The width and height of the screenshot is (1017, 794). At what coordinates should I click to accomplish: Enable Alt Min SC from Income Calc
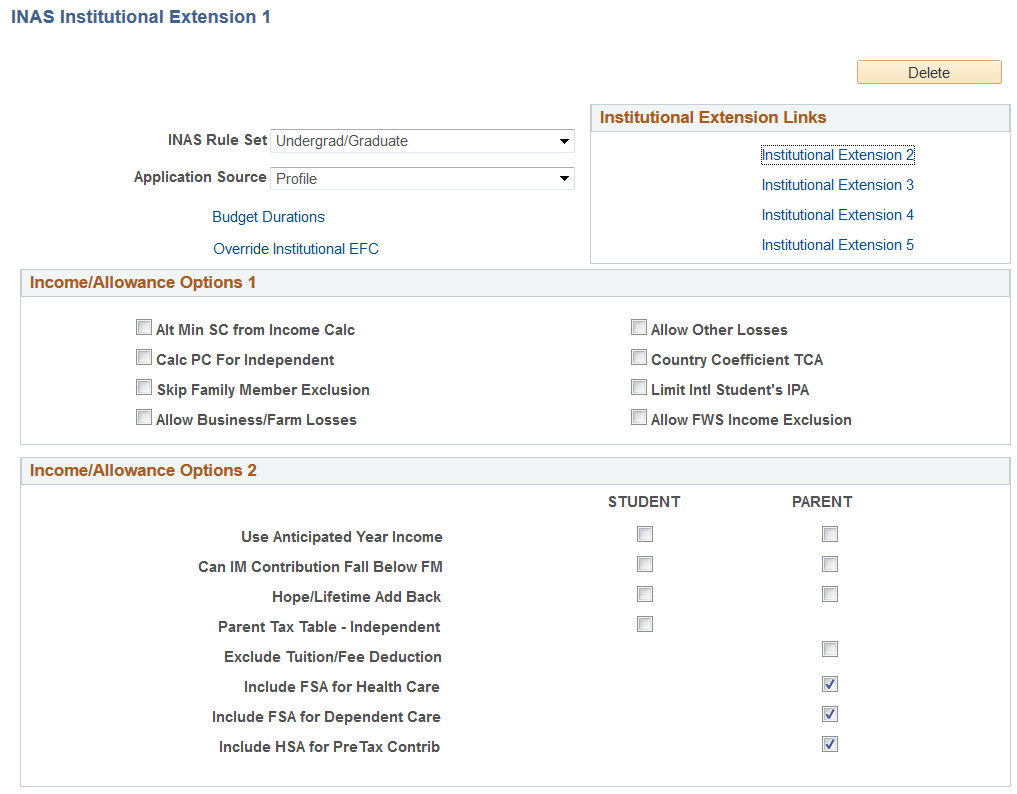pyautogui.click(x=144, y=328)
